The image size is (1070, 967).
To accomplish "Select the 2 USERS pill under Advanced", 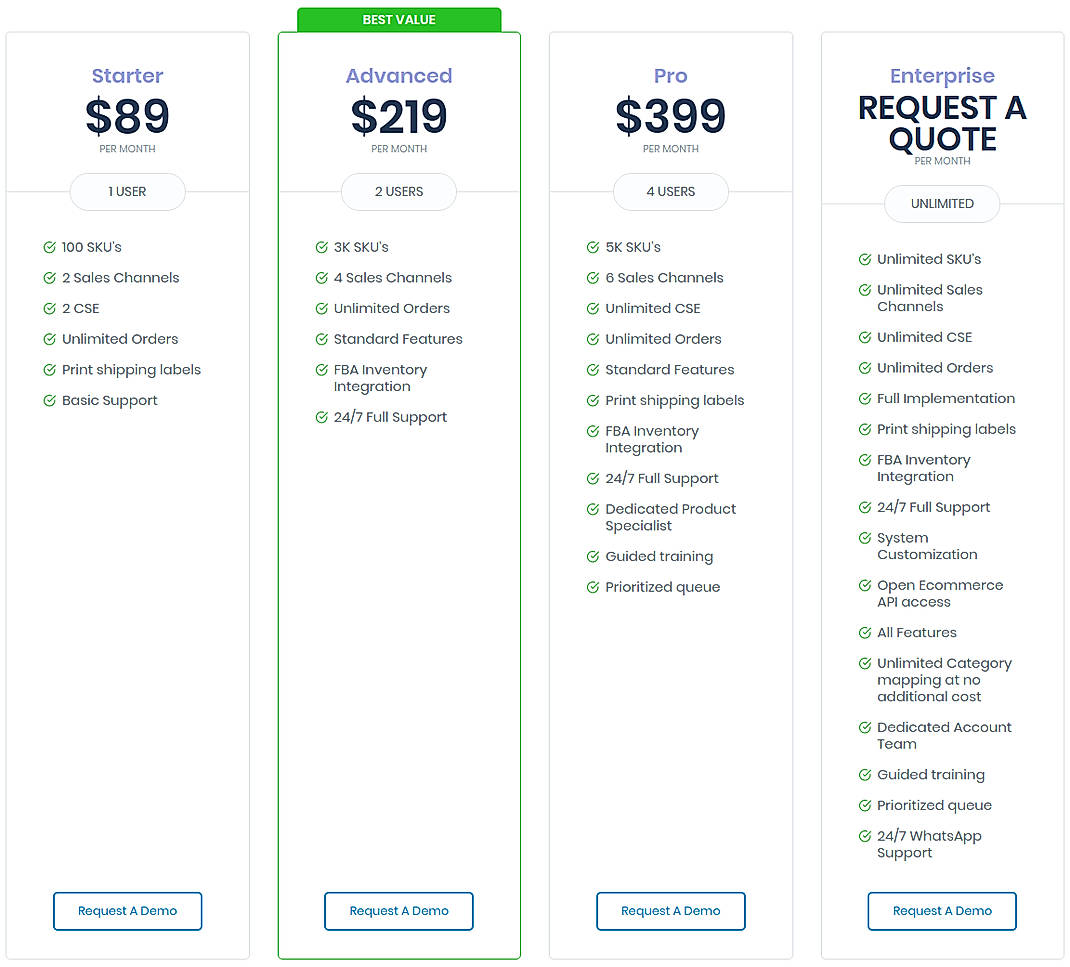I will (398, 192).
